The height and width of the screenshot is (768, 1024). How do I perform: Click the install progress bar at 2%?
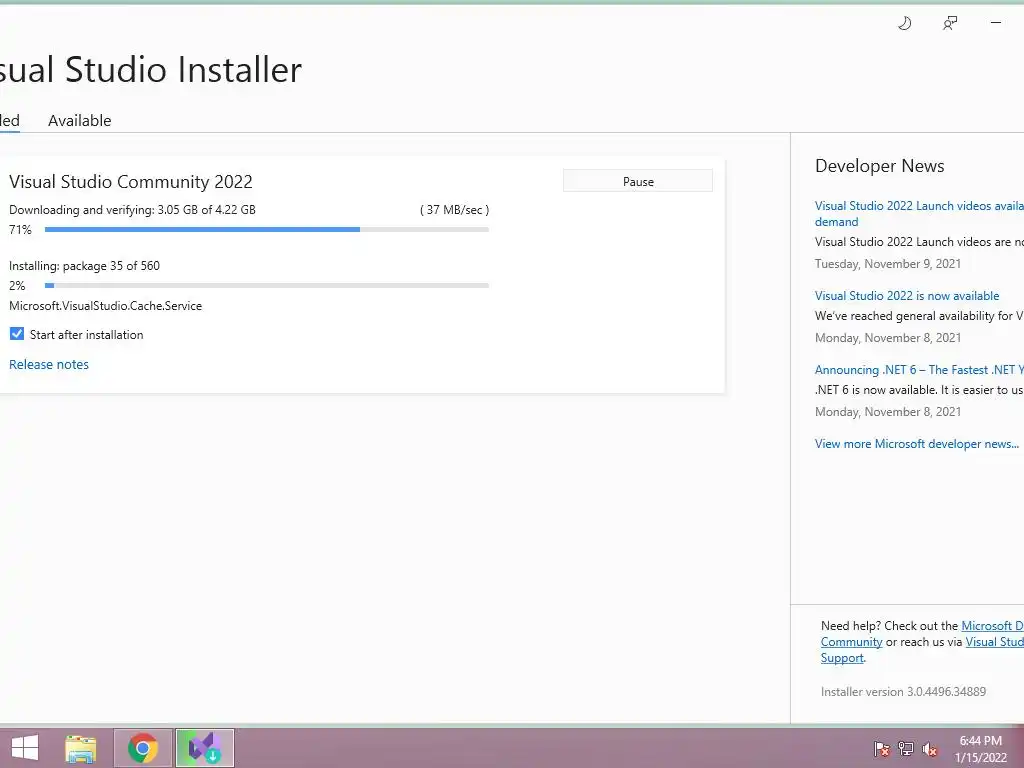click(266, 285)
